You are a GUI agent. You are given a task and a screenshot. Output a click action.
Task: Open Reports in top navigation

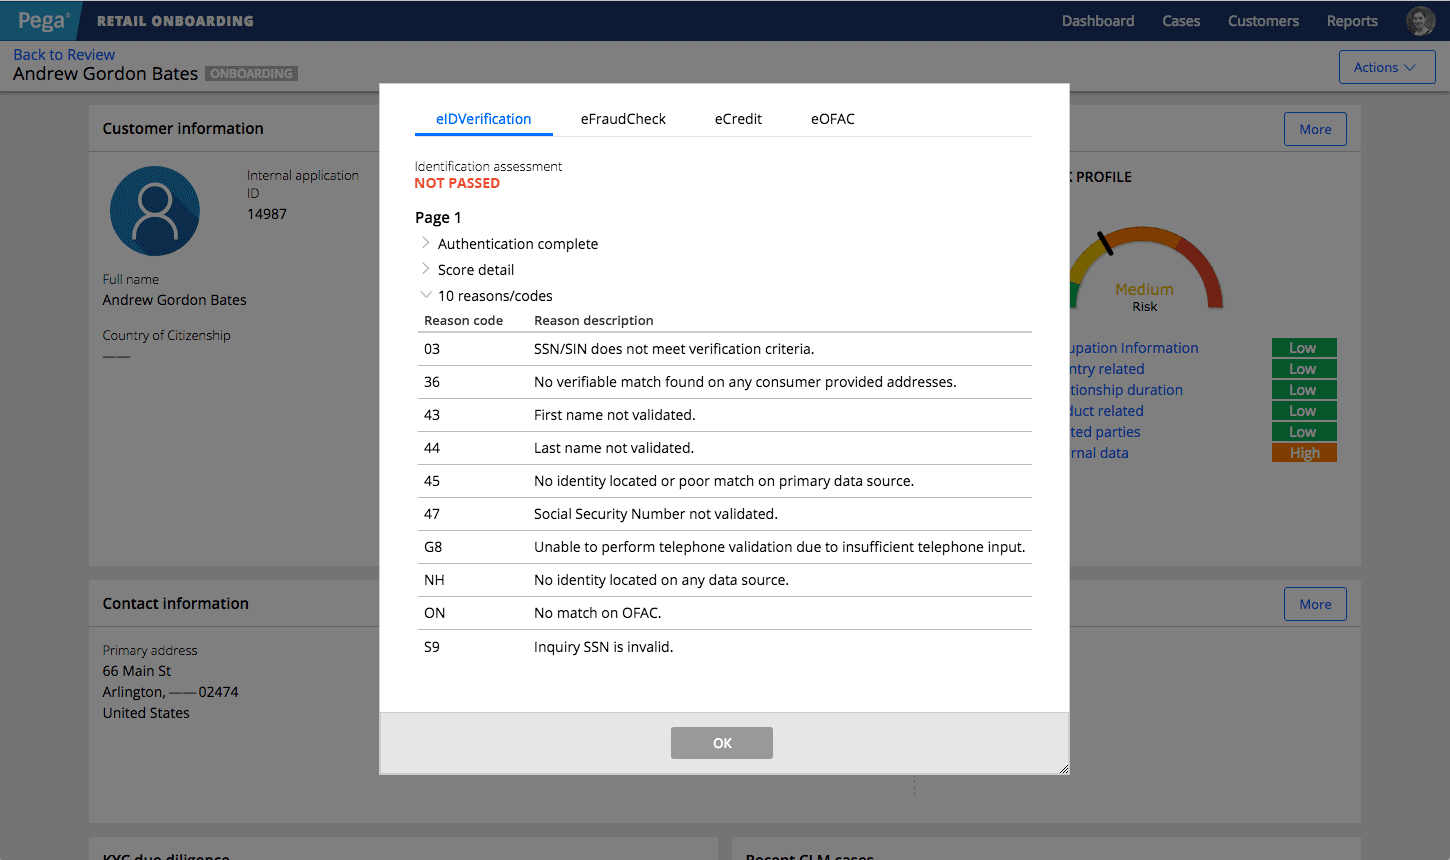click(1352, 21)
